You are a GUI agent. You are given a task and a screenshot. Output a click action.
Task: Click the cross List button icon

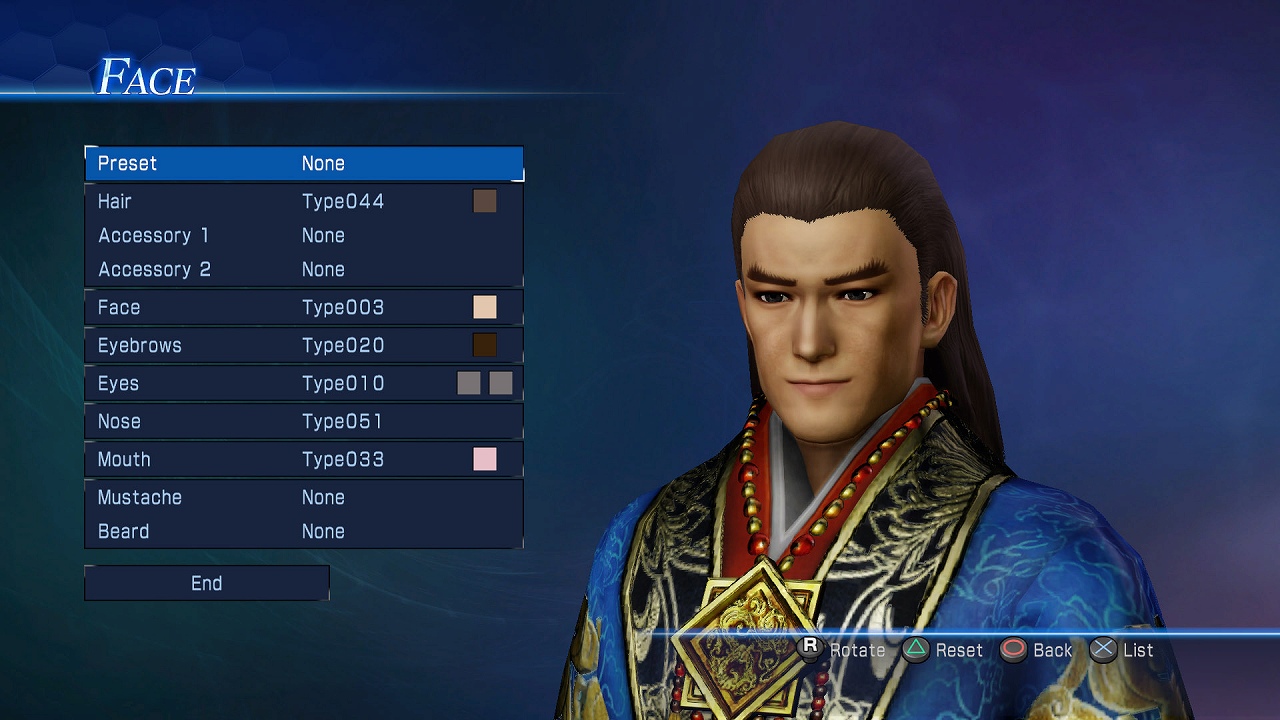coord(1103,650)
